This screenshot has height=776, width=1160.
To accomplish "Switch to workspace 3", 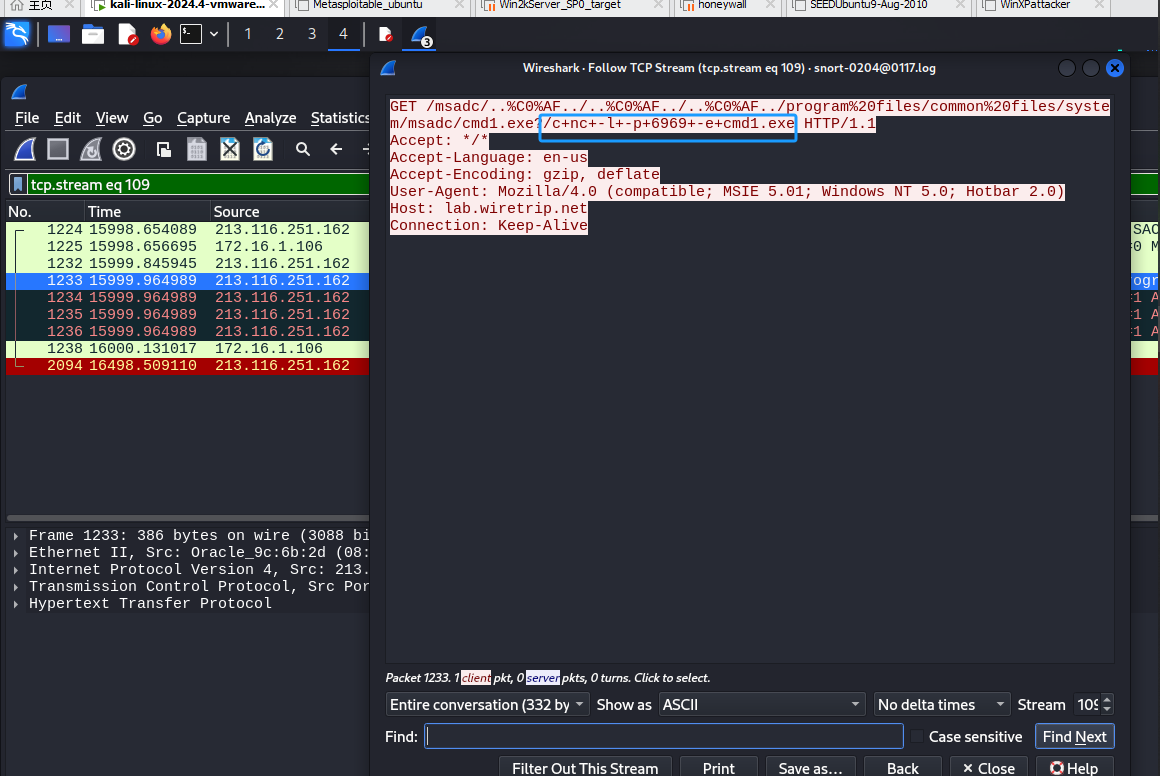I will pyautogui.click(x=311, y=34).
